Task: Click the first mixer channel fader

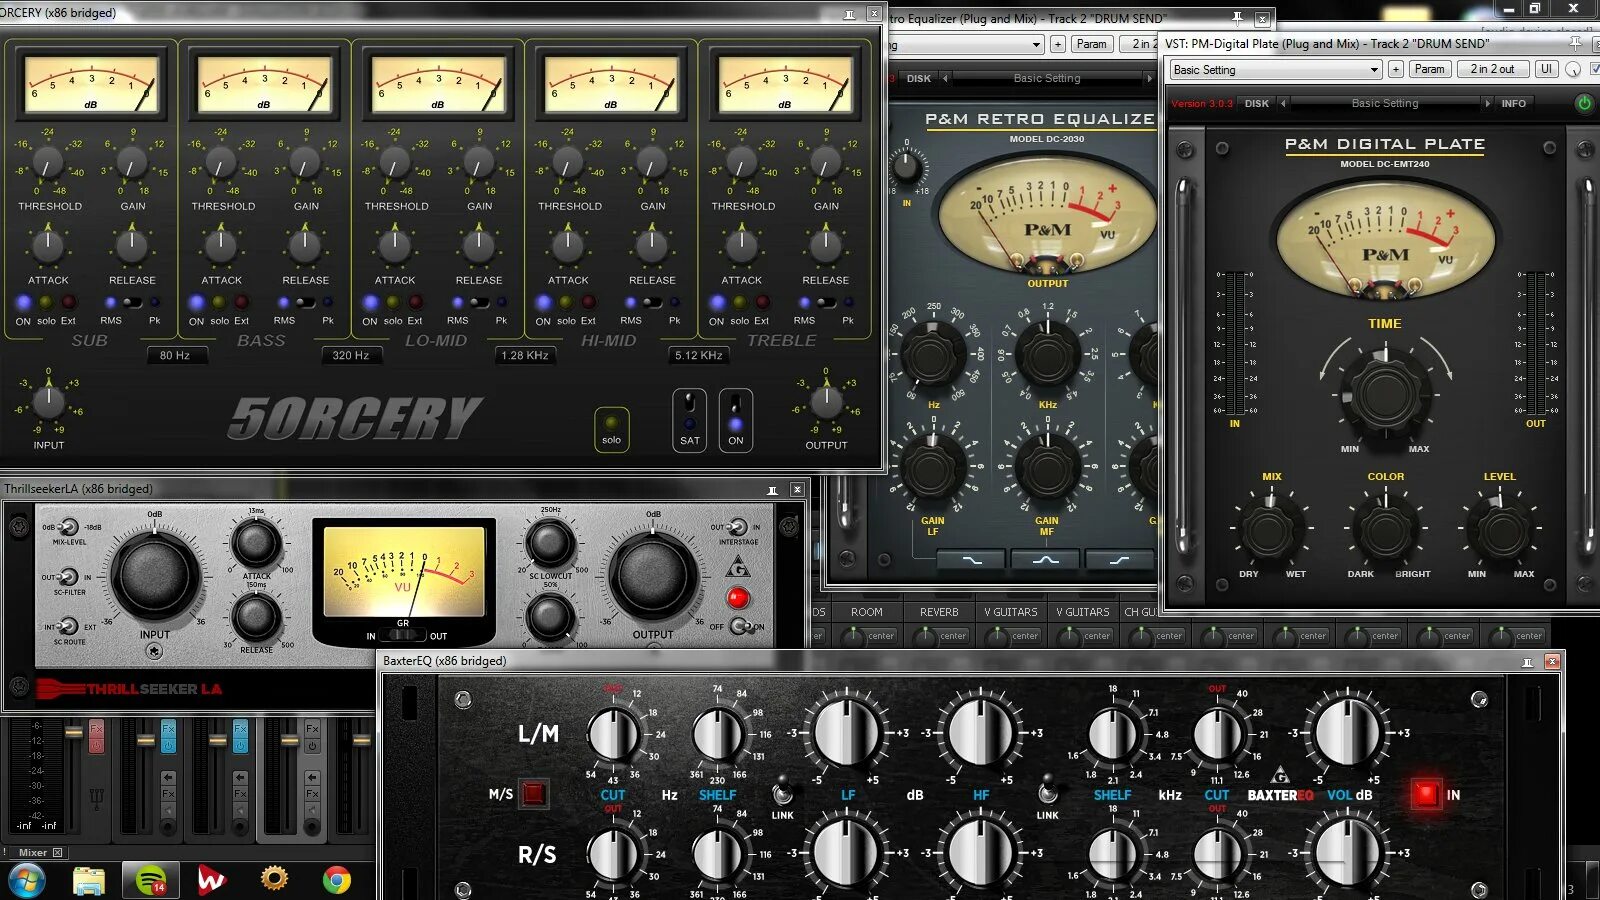Action: click(x=73, y=732)
